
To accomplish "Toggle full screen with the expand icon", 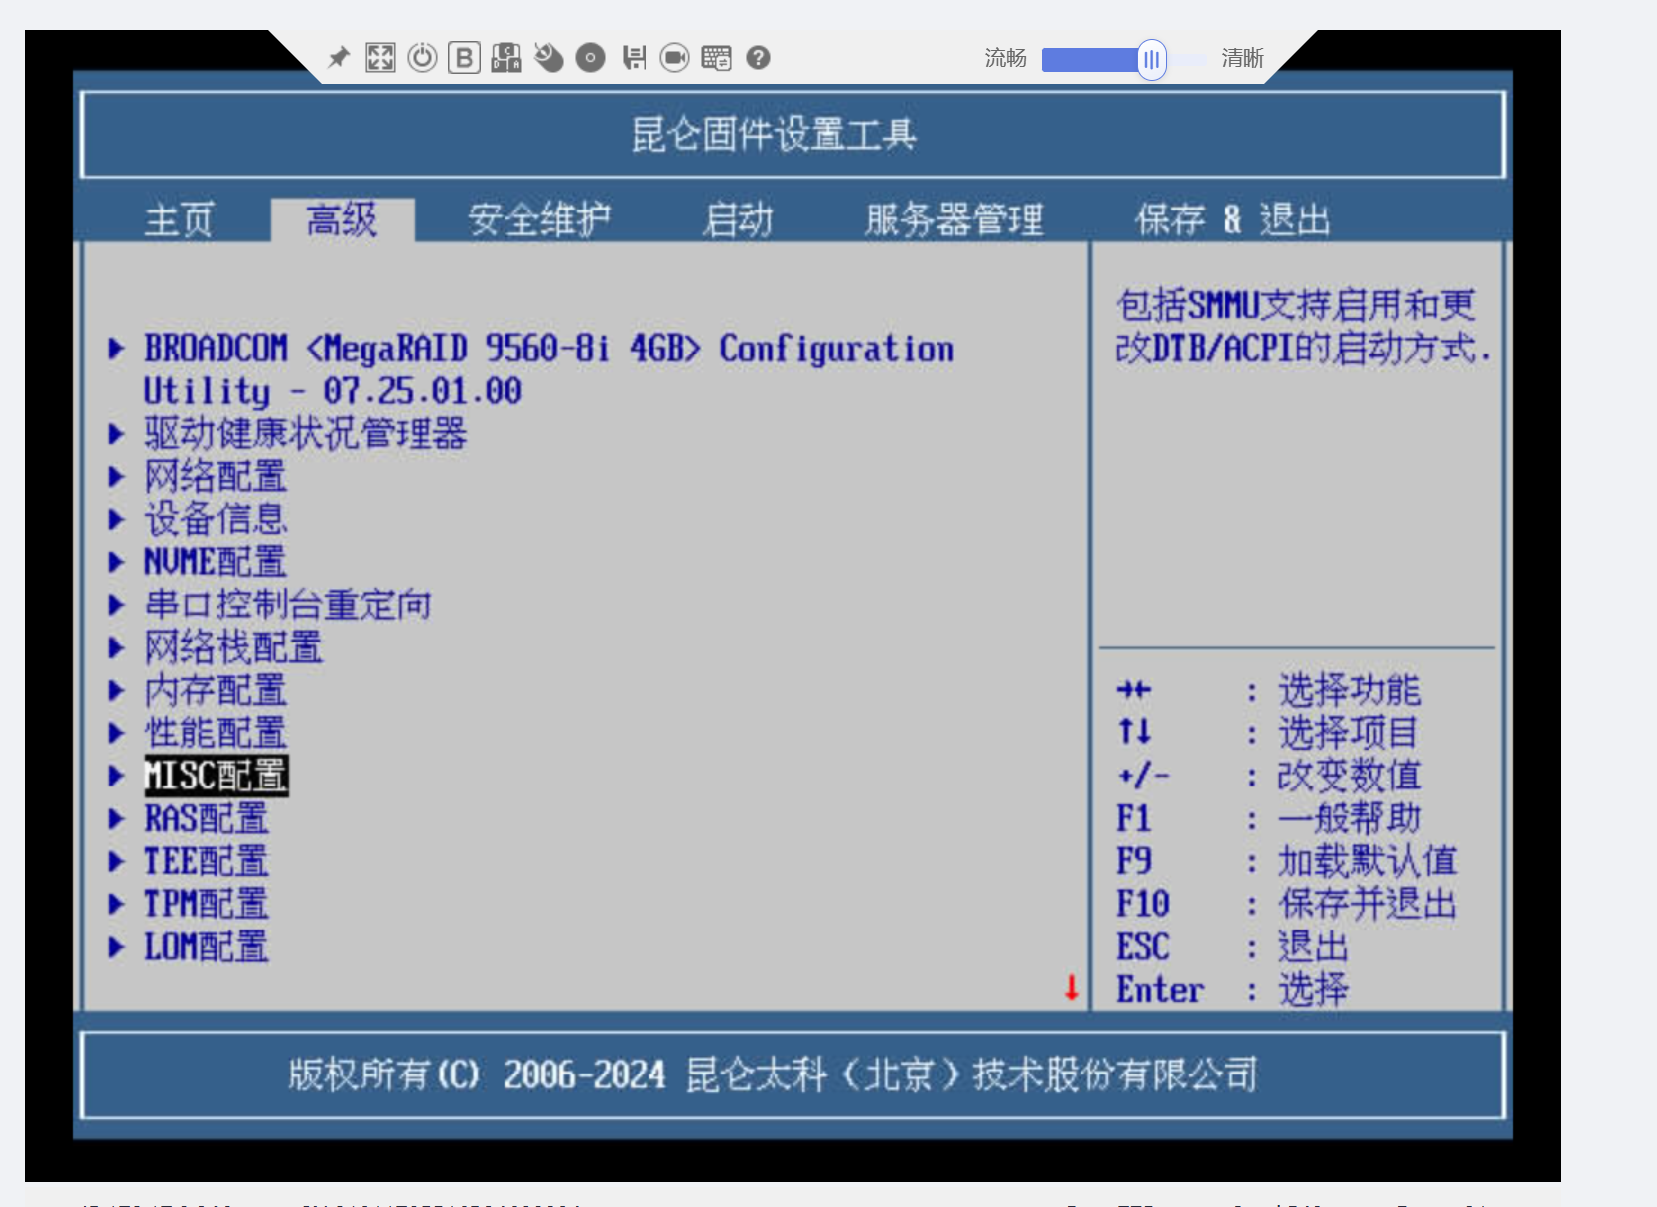I will [380, 58].
